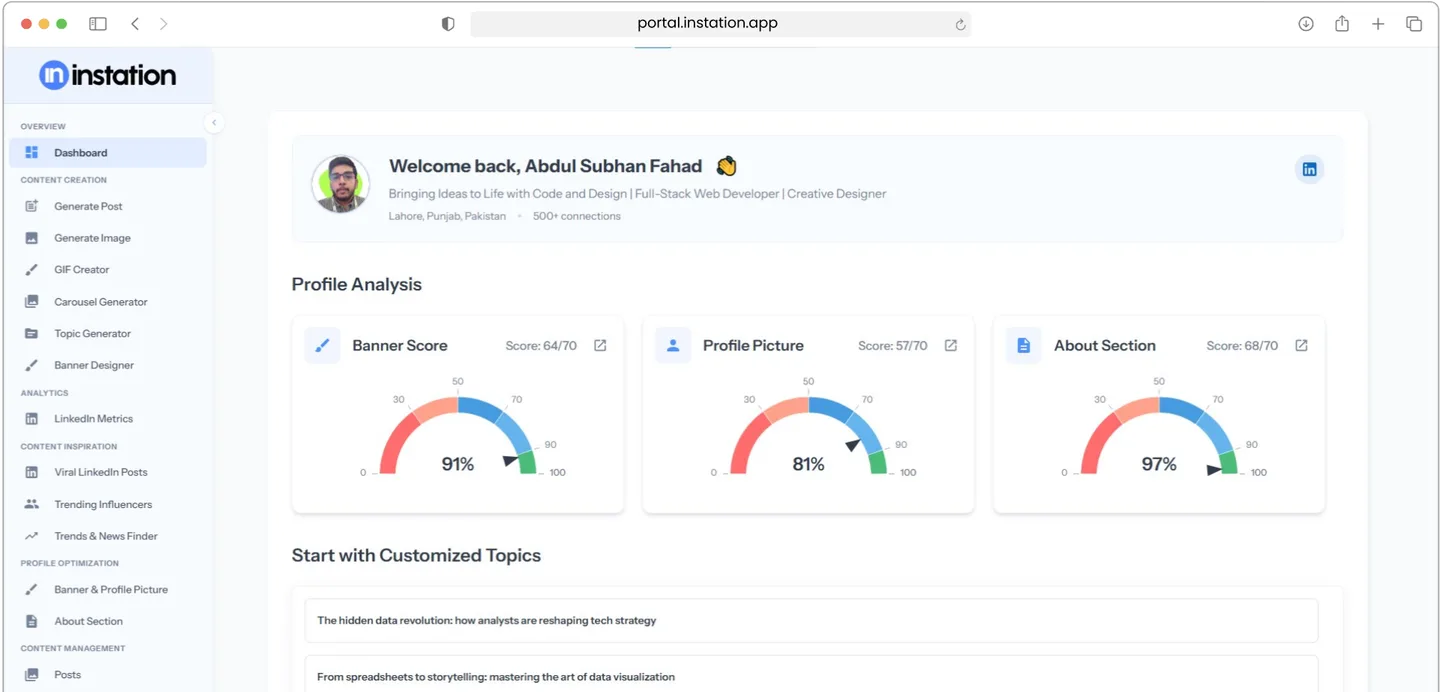Click the Topic Generator folder icon
Image resolution: width=1440 pixels, height=692 pixels.
(32, 334)
